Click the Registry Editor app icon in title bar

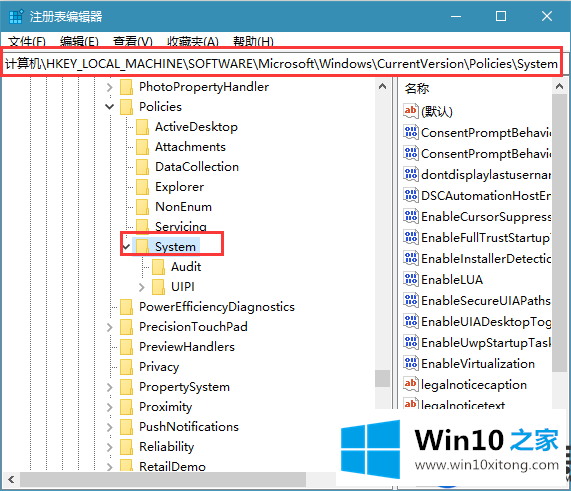16,17
